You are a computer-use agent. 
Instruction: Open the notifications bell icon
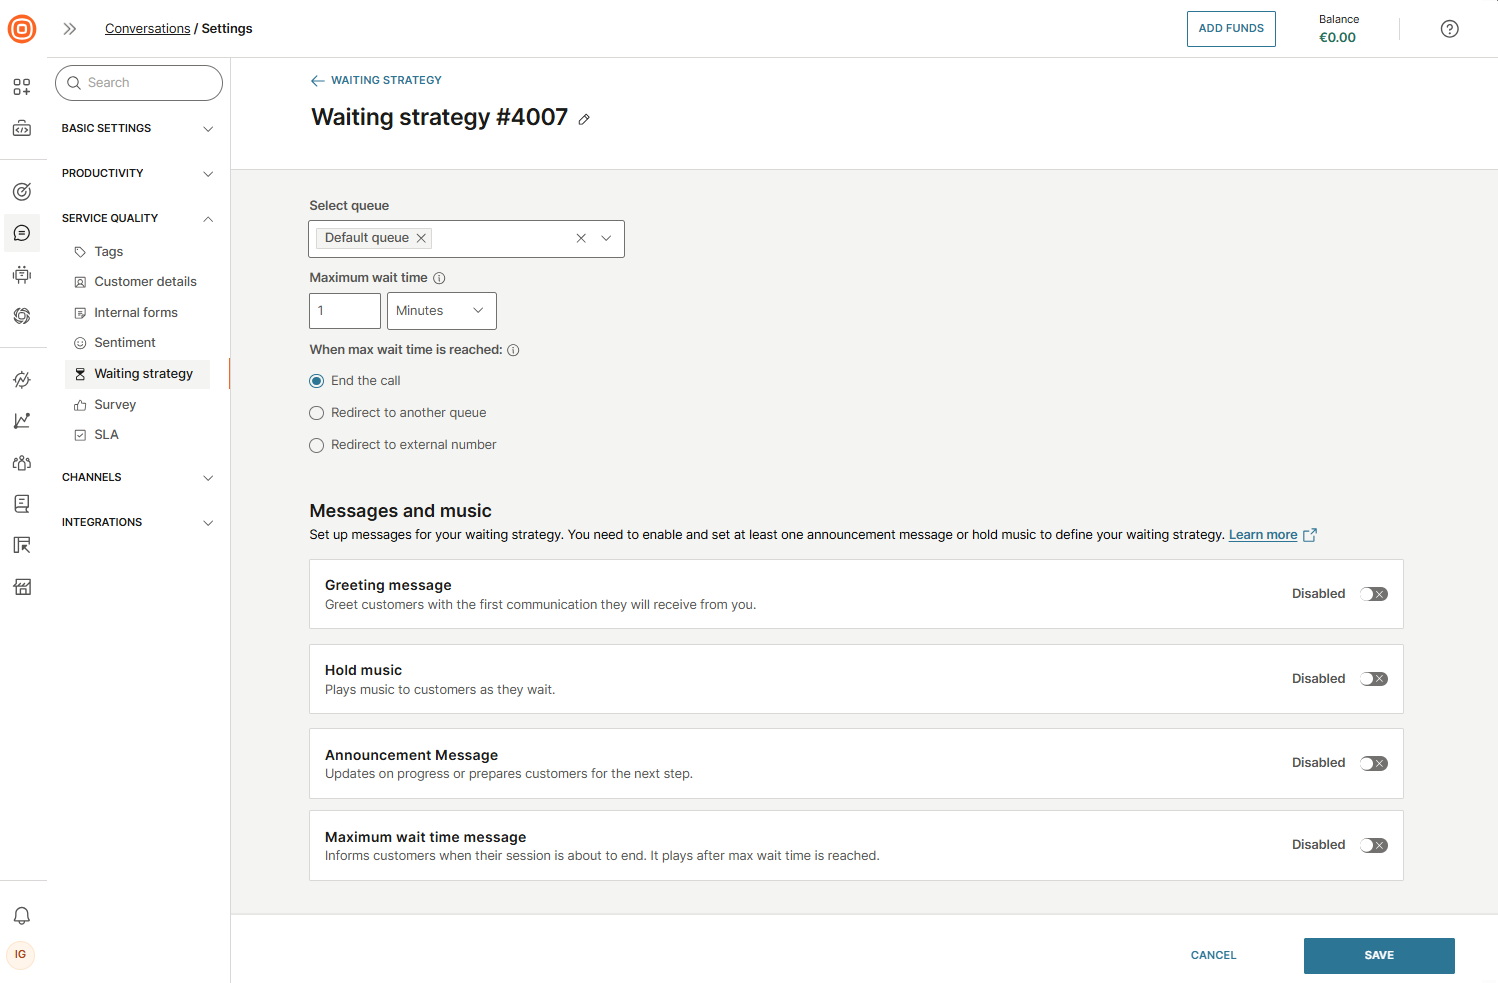pos(21,915)
